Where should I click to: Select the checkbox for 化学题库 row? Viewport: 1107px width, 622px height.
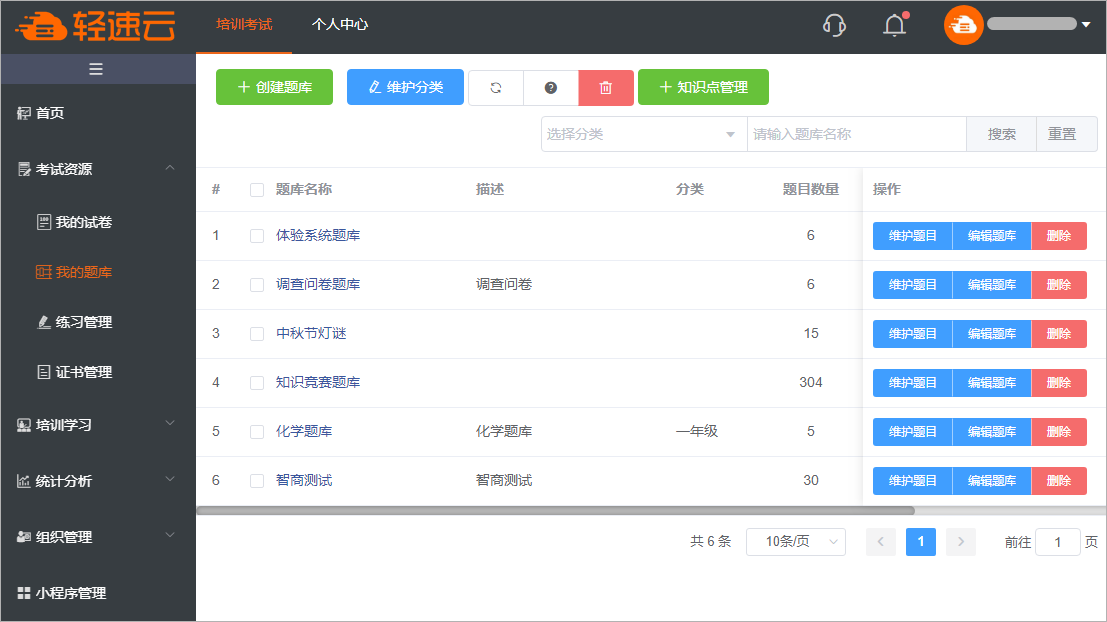[x=257, y=432]
